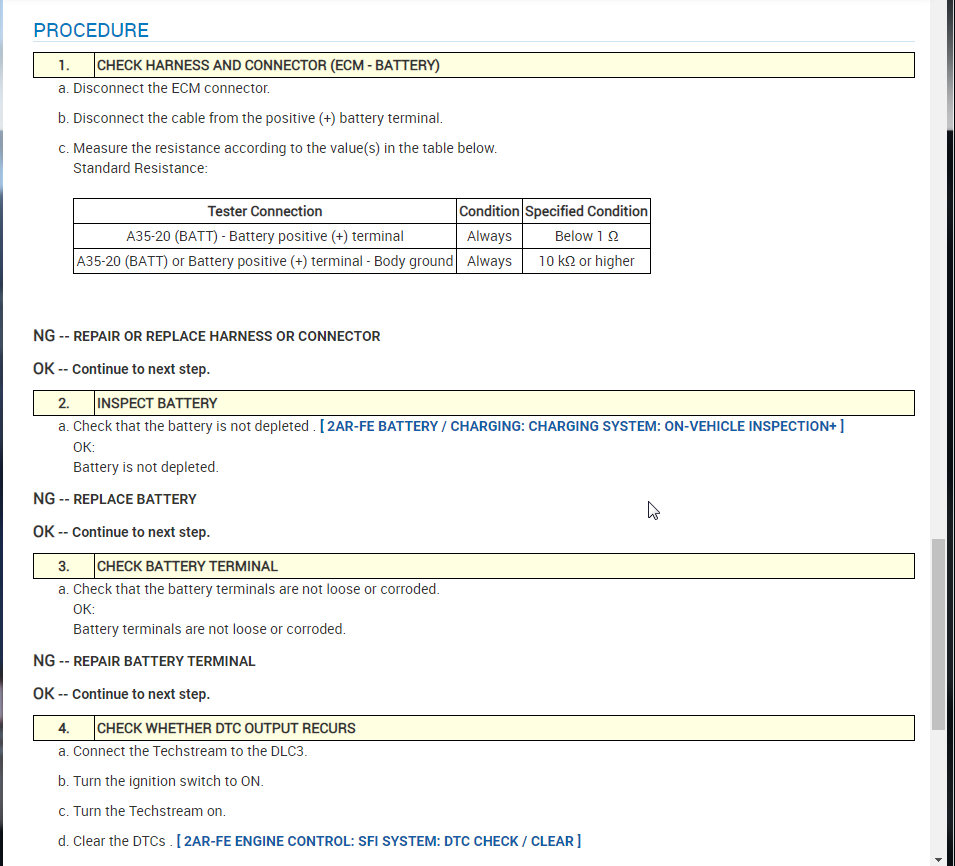Click step number '4.' box
This screenshot has height=866, width=955.
tap(64, 728)
